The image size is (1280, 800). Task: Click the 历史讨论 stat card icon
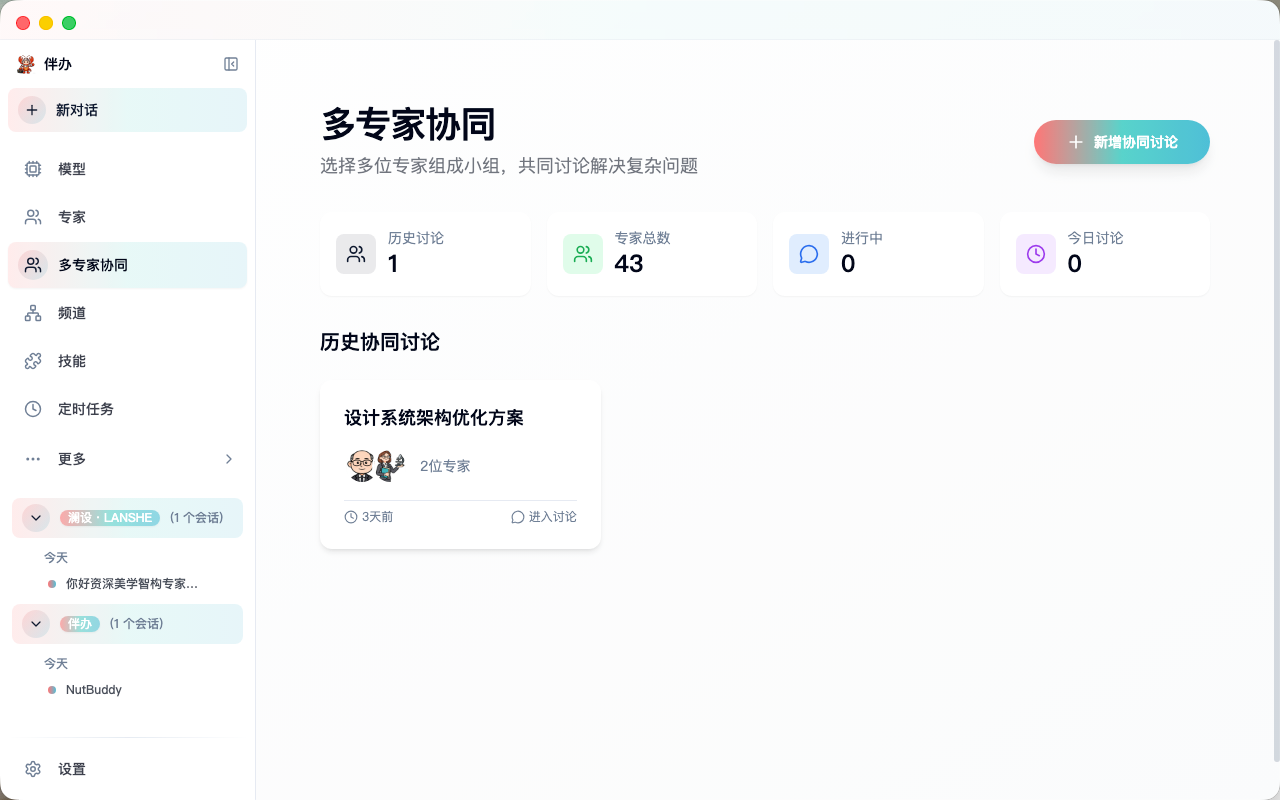pyautogui.click(x=356, y=254)
